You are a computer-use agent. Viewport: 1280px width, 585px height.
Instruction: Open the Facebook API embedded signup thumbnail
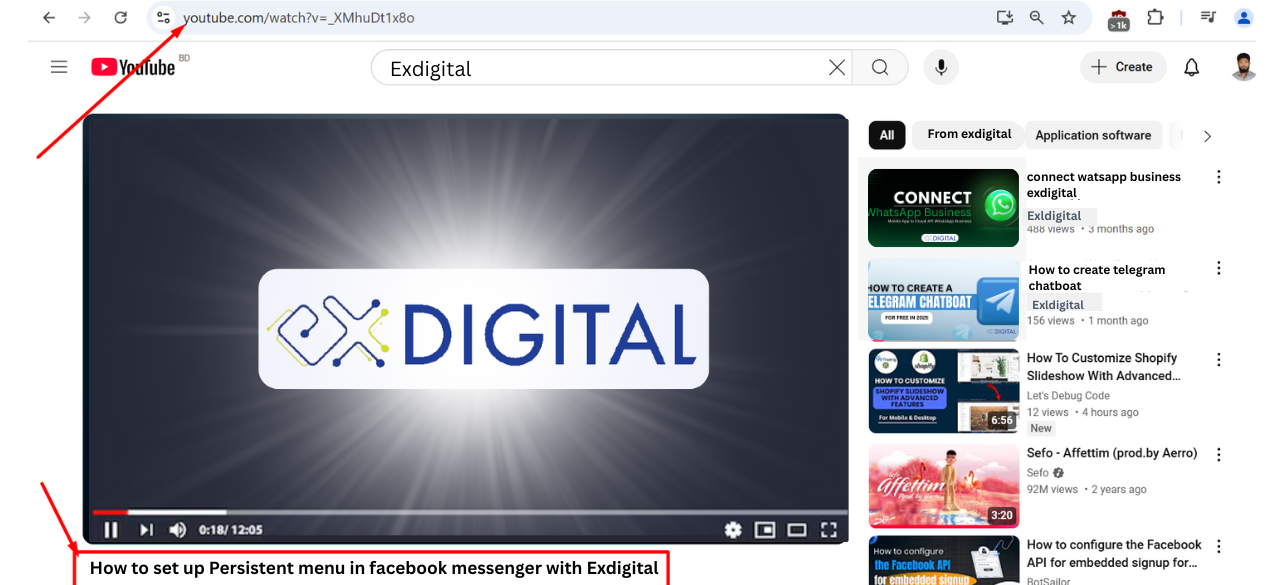pyautogui.click(x=943, y=561)
